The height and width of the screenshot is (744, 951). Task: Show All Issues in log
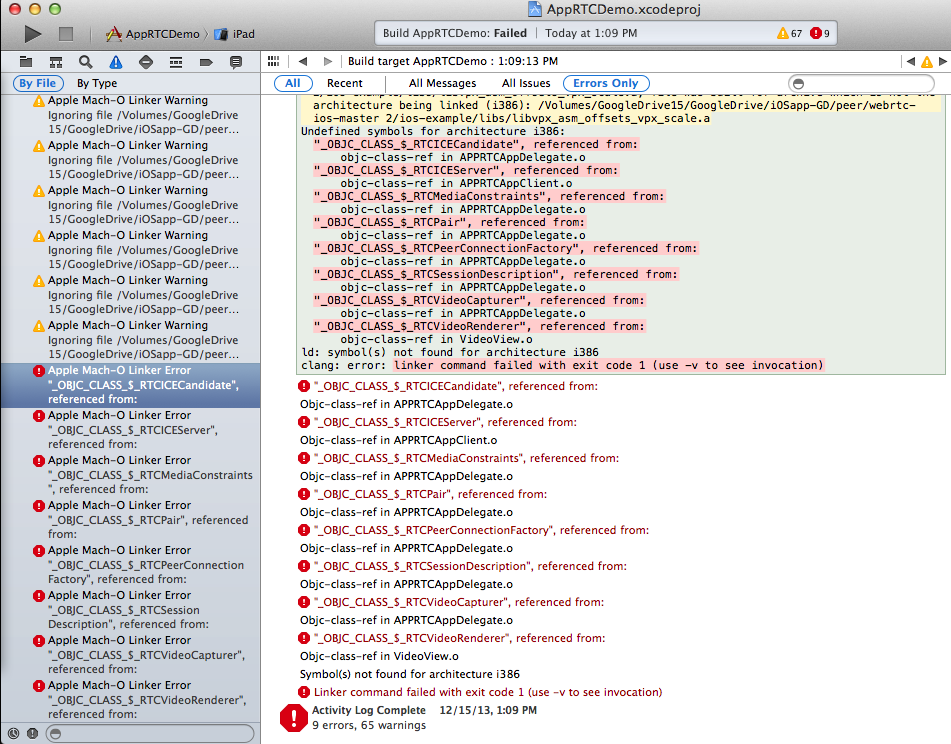point(526,83)
